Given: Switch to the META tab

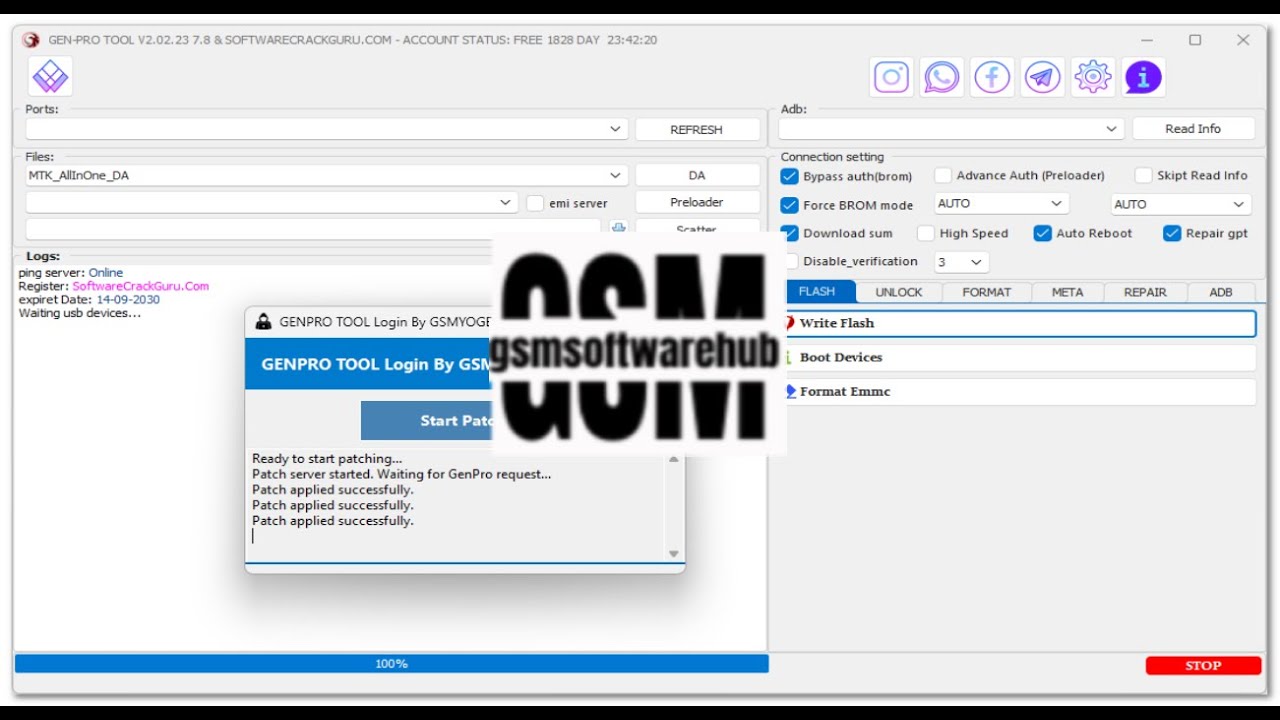Looking at the screenshot, I should (1067, 292).
